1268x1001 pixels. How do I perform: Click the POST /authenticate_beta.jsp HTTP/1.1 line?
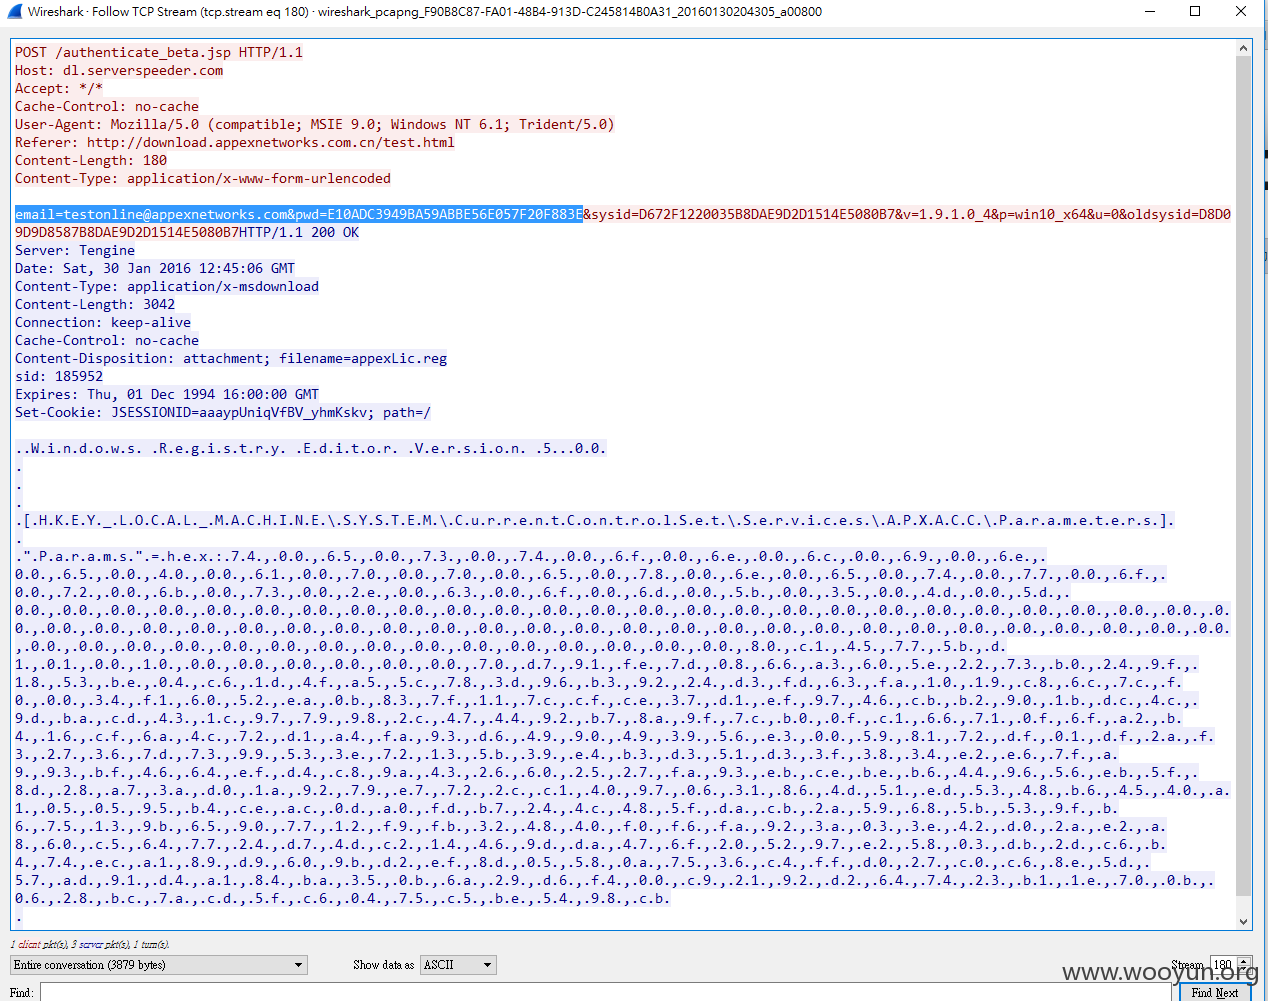click(159, 52)
